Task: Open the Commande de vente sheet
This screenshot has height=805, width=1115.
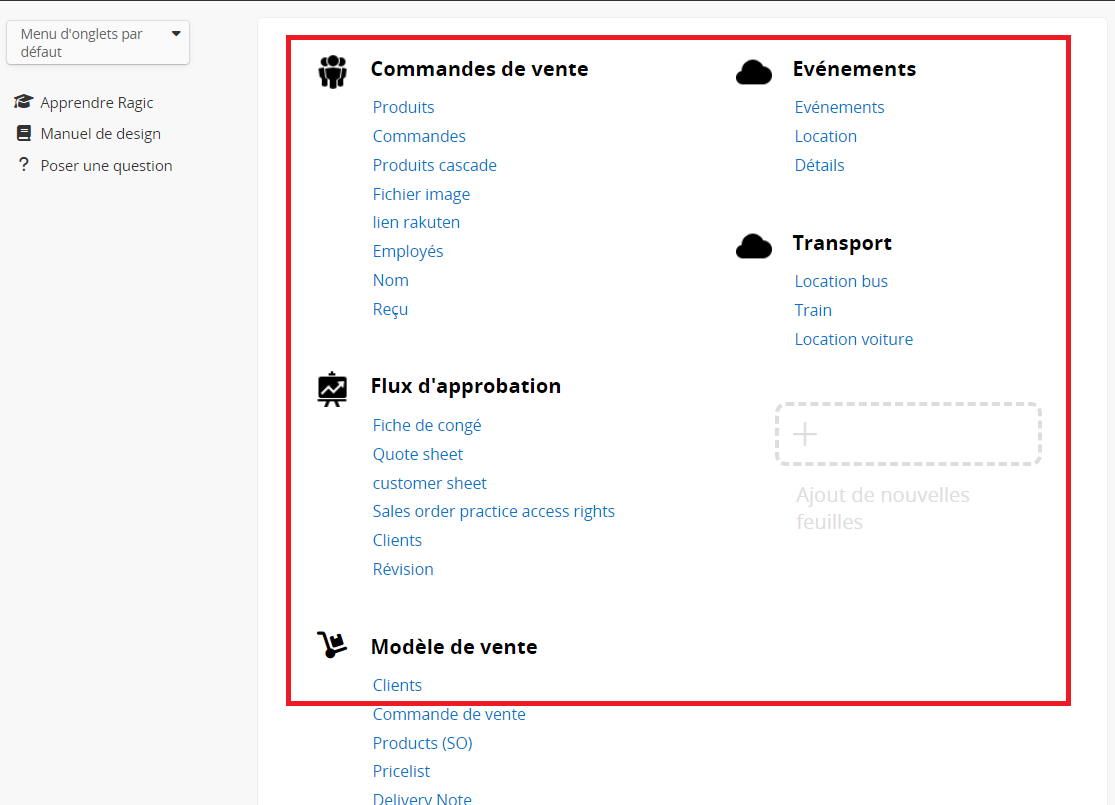Action: pyautogui.click(x=449, y=714)
